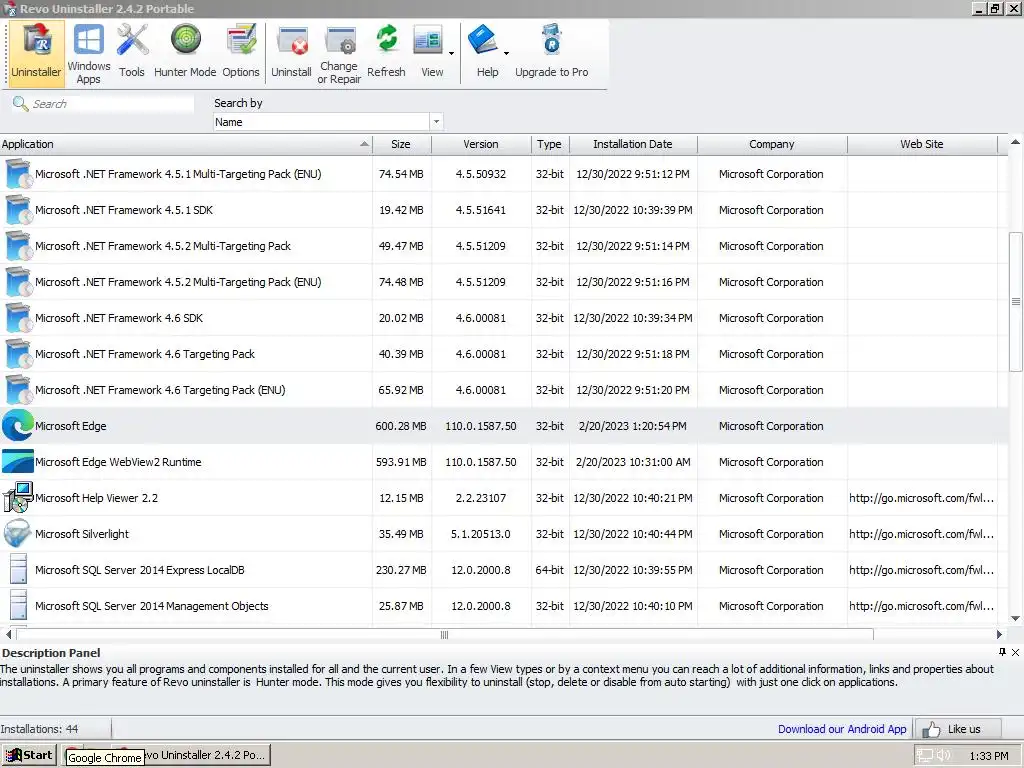Switch to Windows Apps view
1024x768 pixels.
pos(89,54)
